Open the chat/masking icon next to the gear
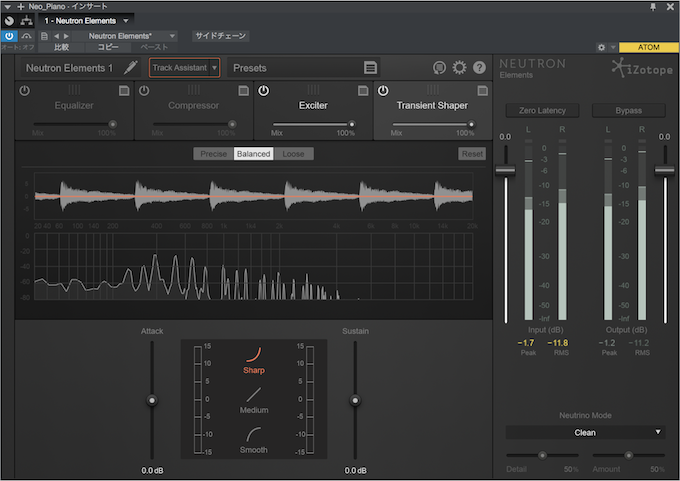This screenshot has height=481, width=680. 439,68
